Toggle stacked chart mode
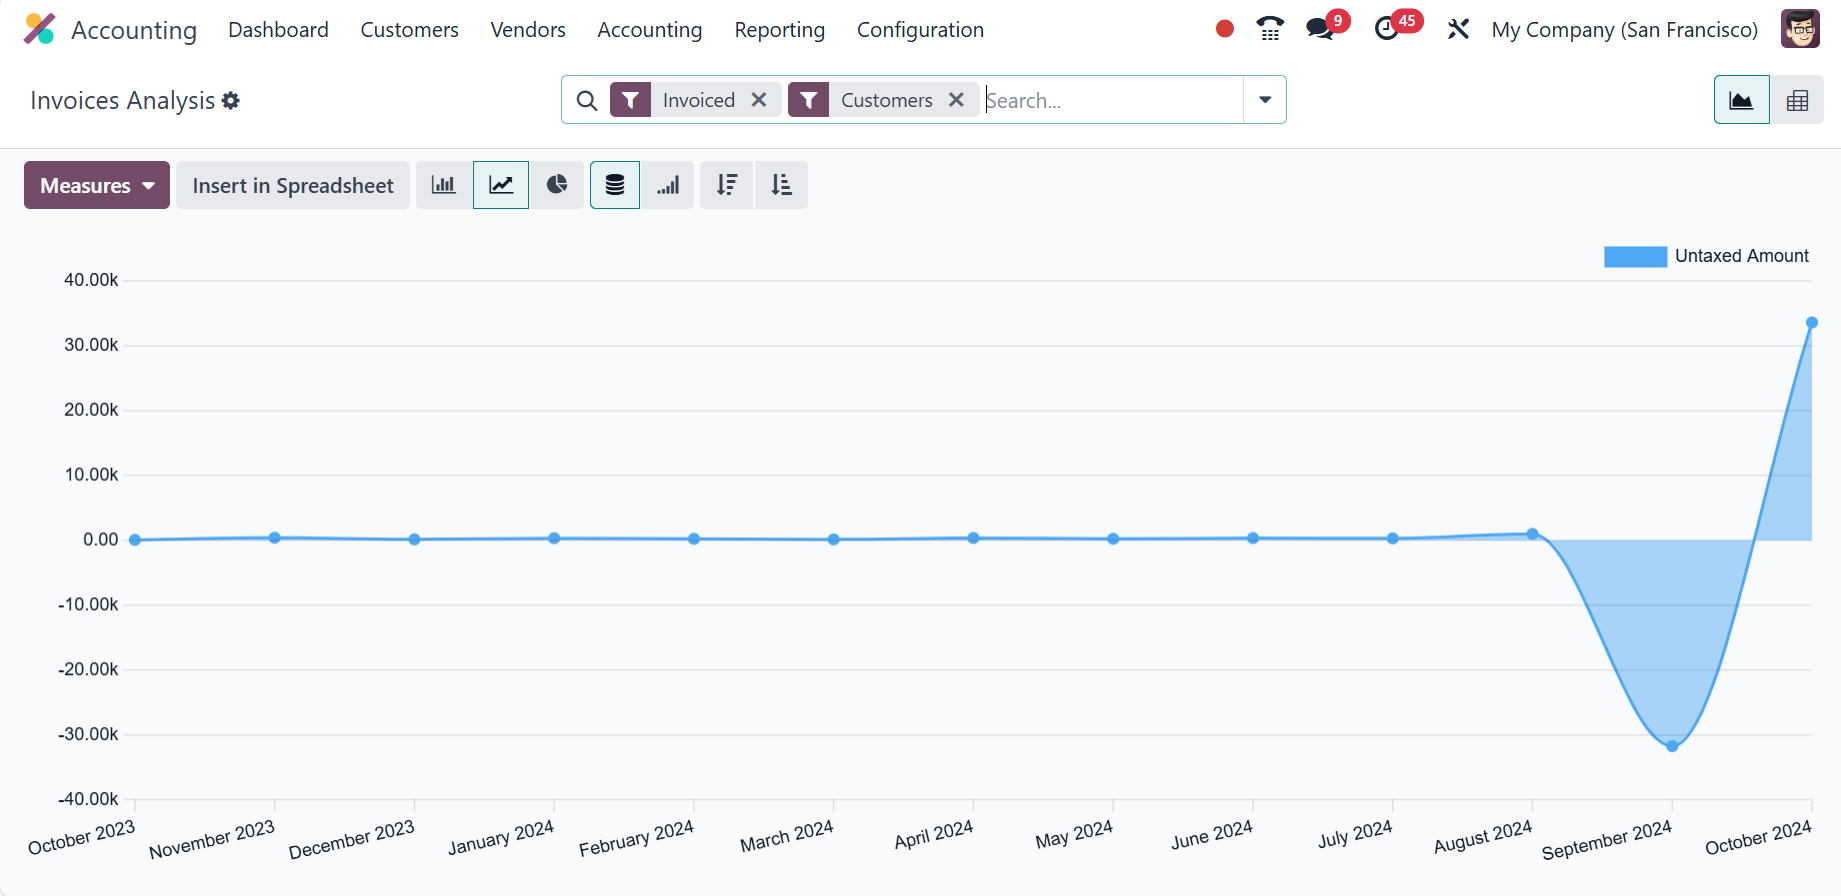This screenshot has width=1841, height=896. tap(615, 185)
